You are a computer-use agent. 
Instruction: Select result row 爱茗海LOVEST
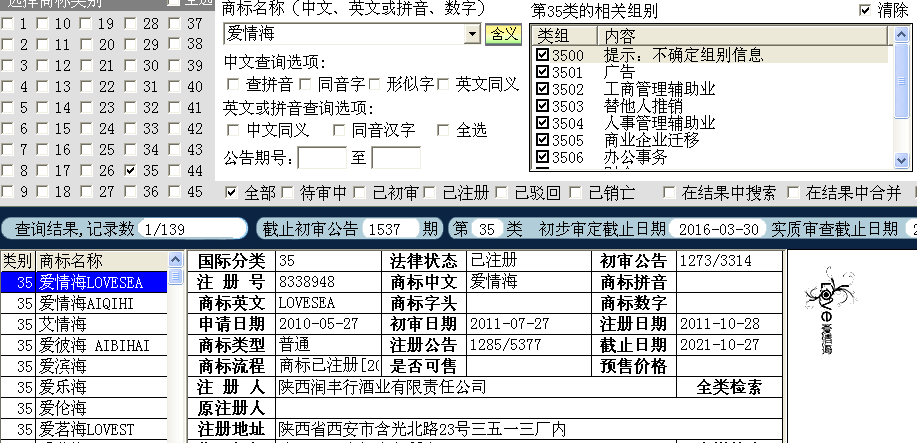84,430
